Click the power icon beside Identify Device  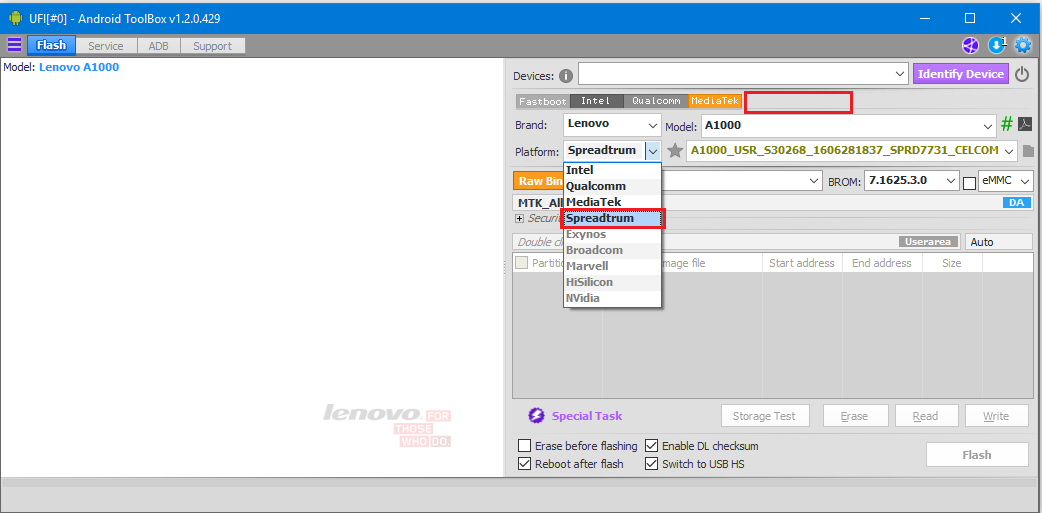point(1022,74)
